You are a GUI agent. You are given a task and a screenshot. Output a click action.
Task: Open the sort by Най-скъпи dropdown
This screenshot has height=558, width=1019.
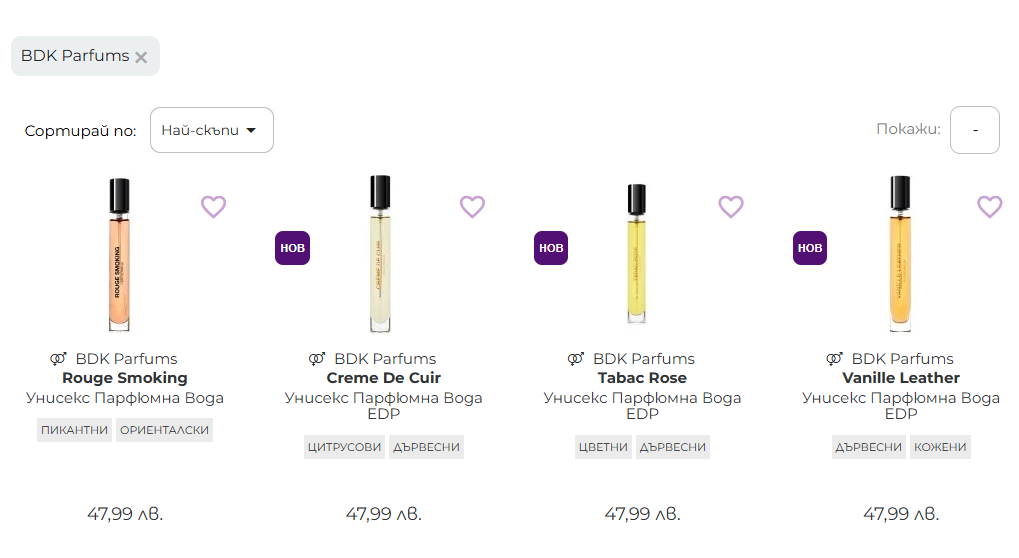[x=211, y=130]
